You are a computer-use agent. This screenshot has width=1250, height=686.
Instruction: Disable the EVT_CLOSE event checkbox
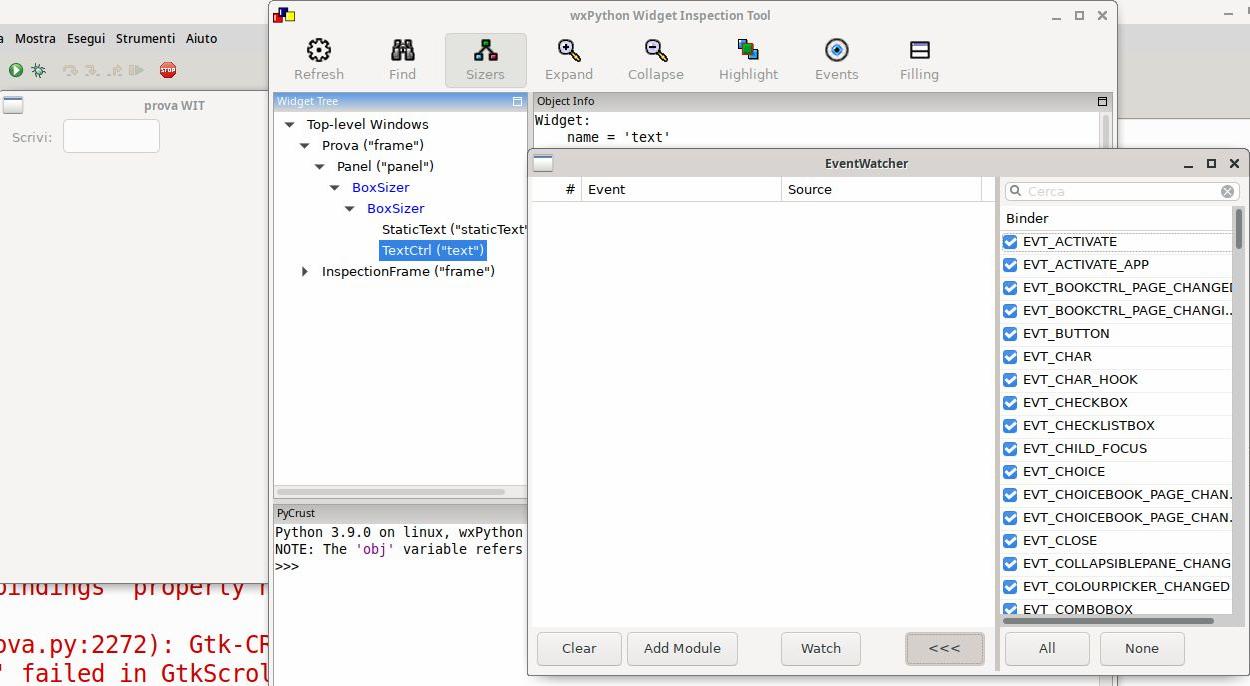pos(1010,541)
